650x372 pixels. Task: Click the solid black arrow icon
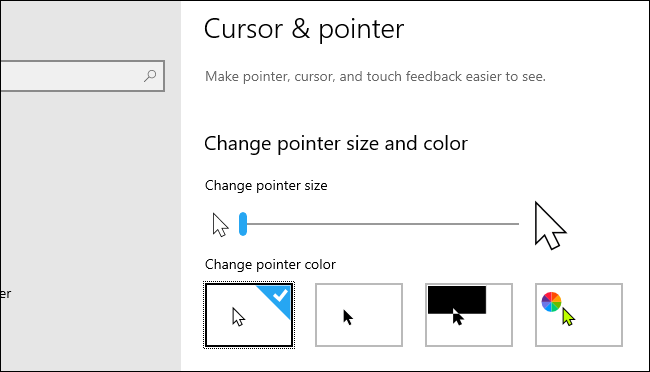pos(348,318)
